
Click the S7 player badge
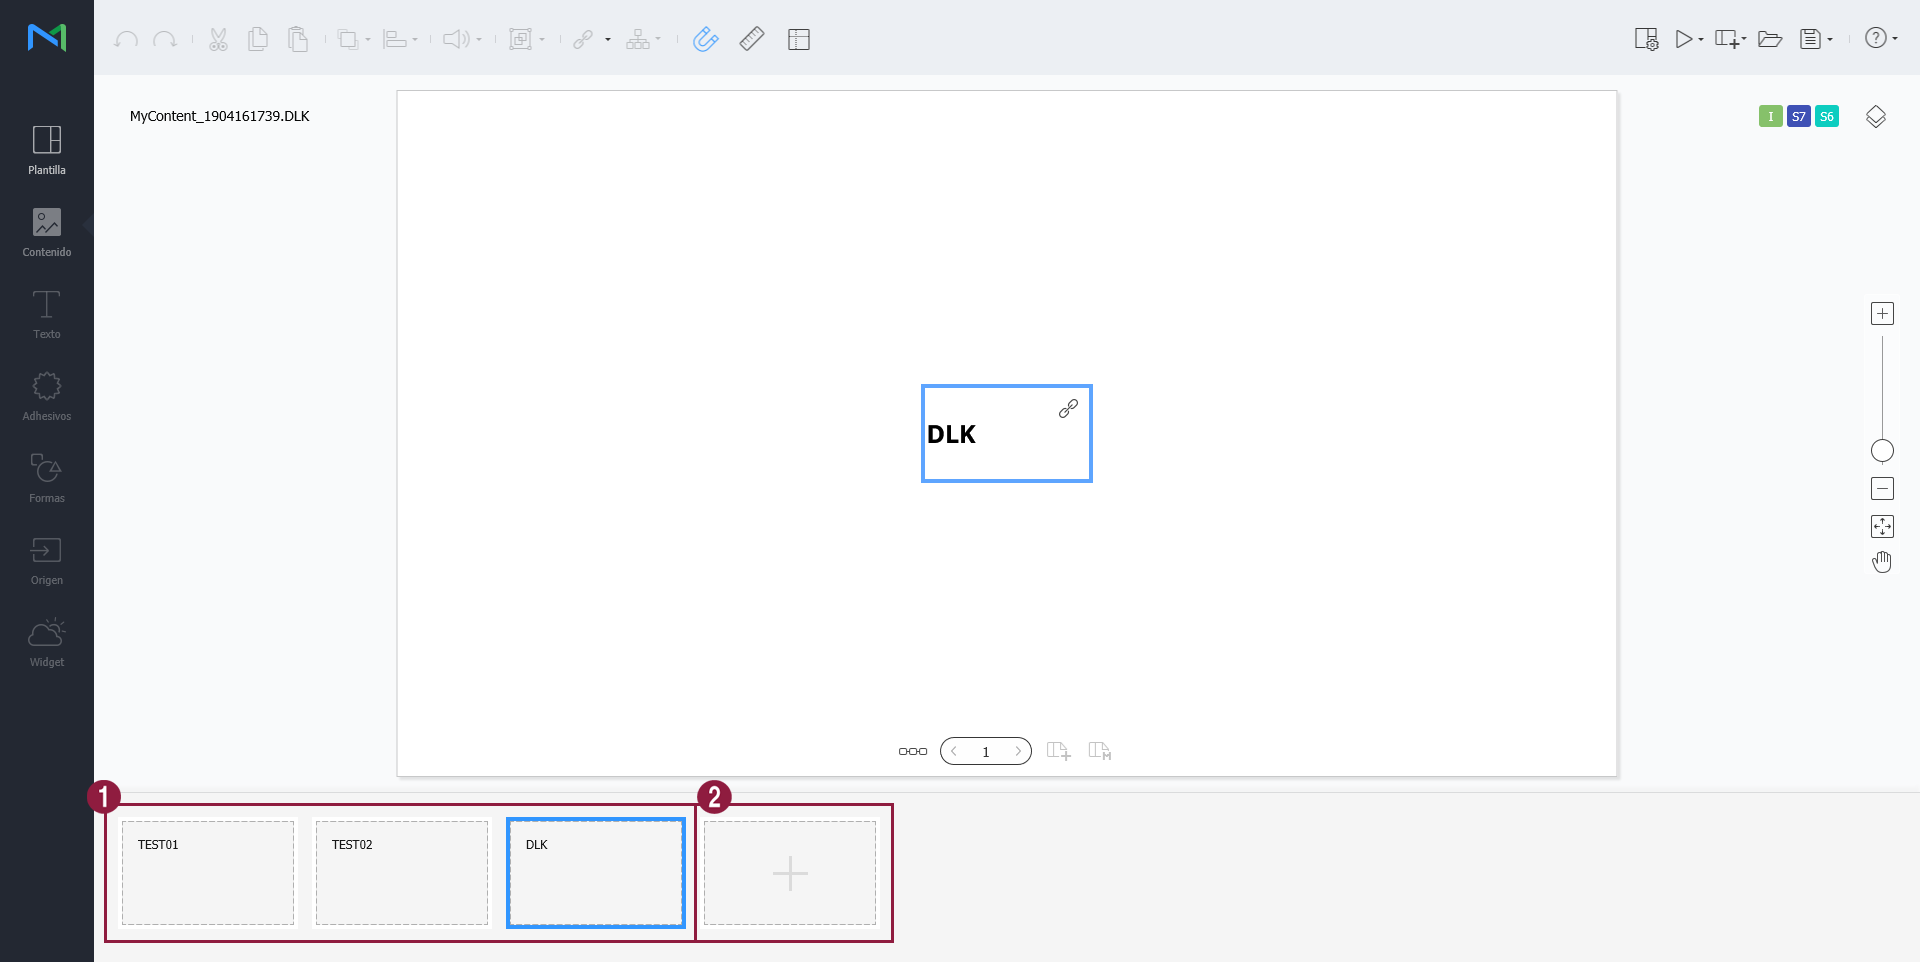[1798, 116]
